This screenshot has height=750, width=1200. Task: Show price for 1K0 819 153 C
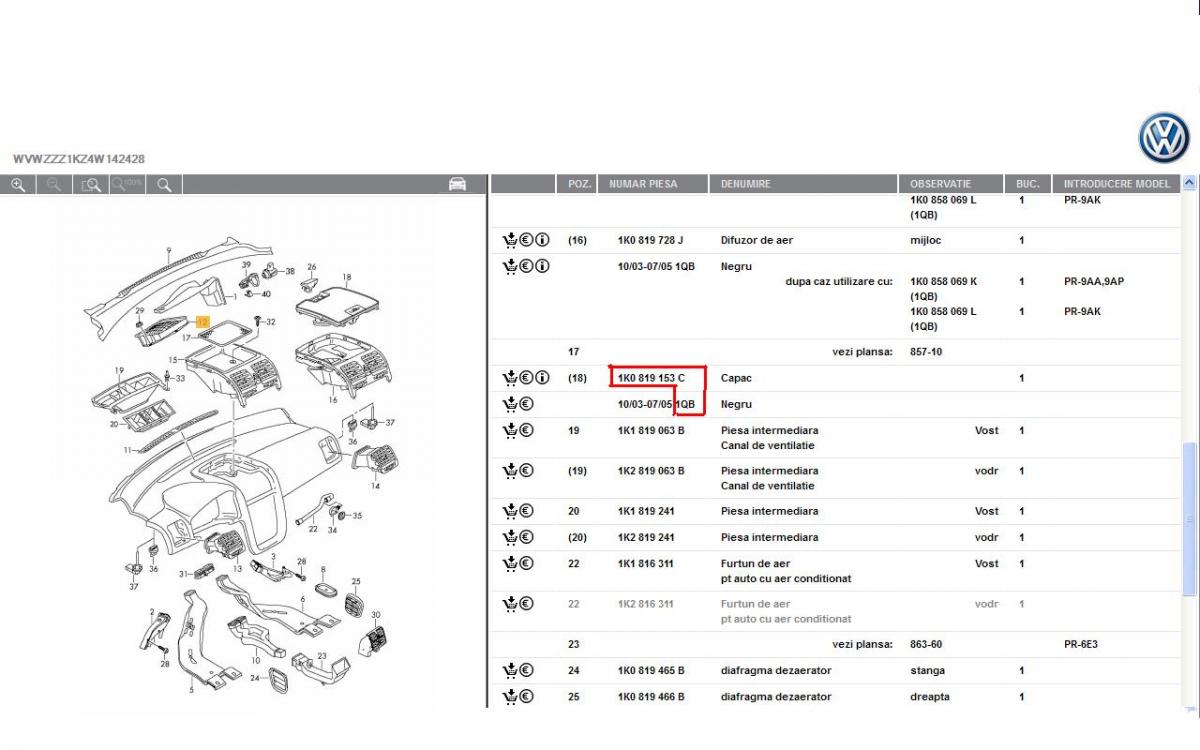(x=525, y=378)
